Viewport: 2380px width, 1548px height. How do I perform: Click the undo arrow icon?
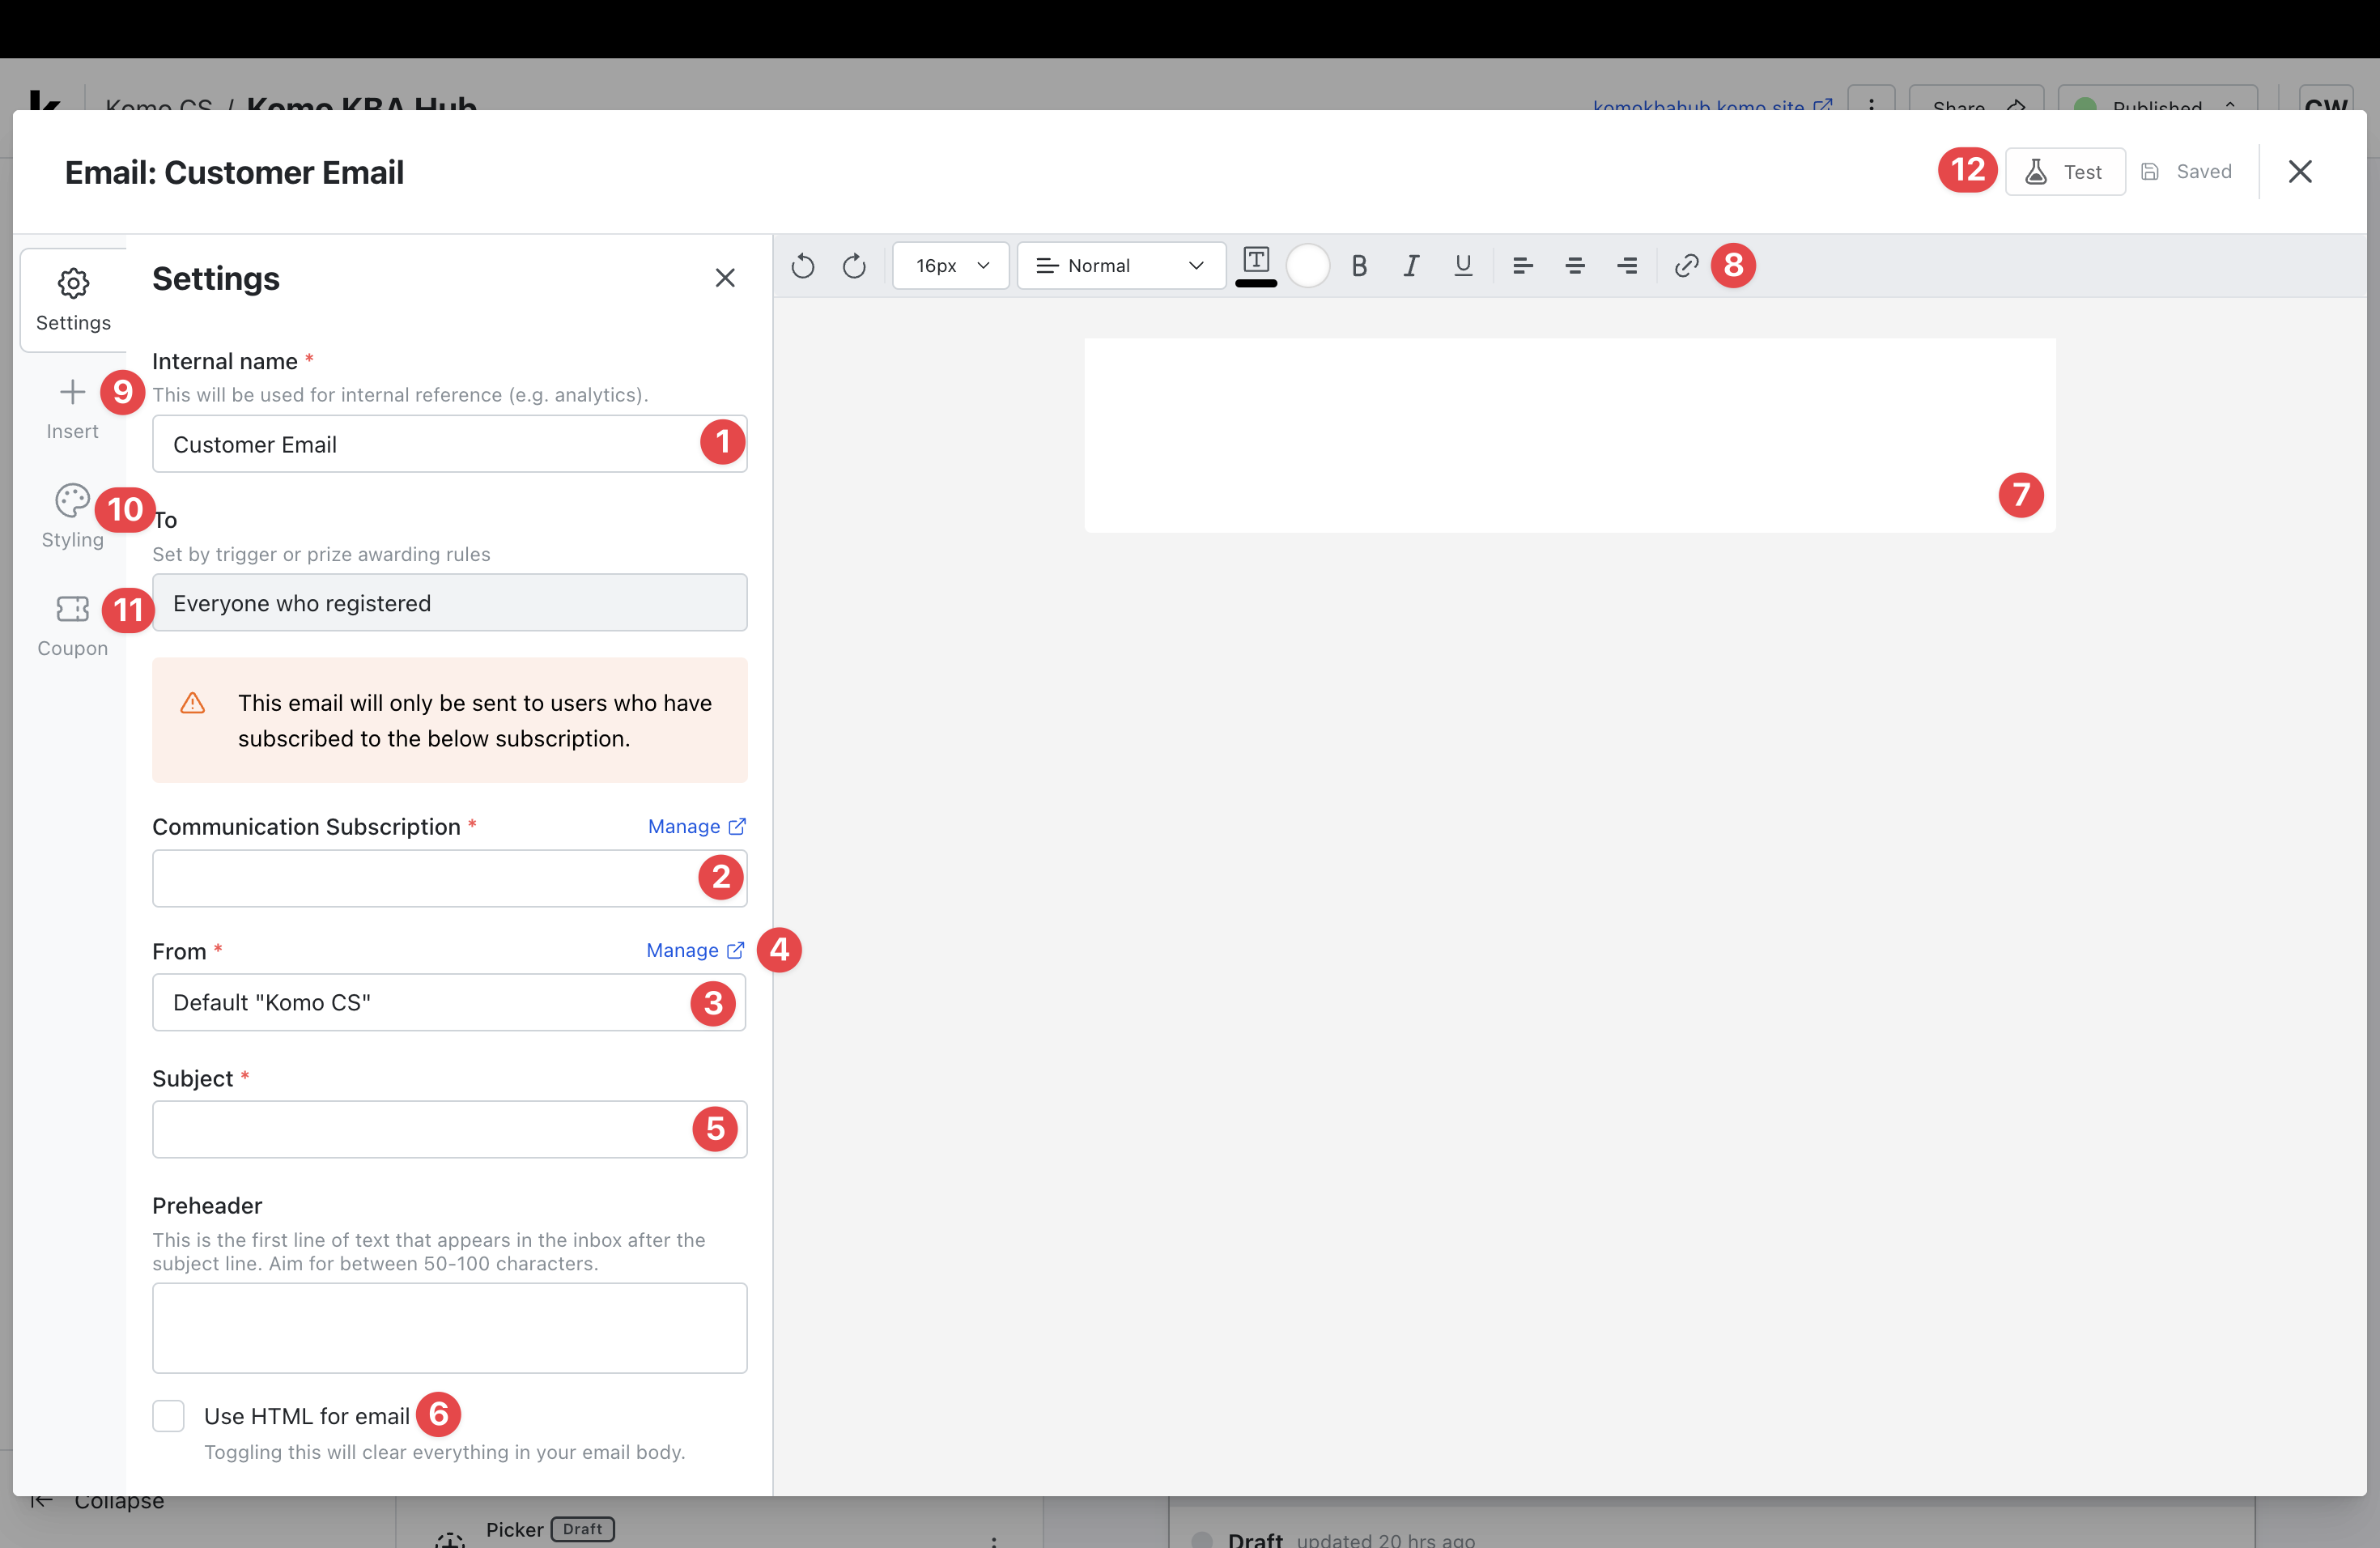click(x=802, y=266)
